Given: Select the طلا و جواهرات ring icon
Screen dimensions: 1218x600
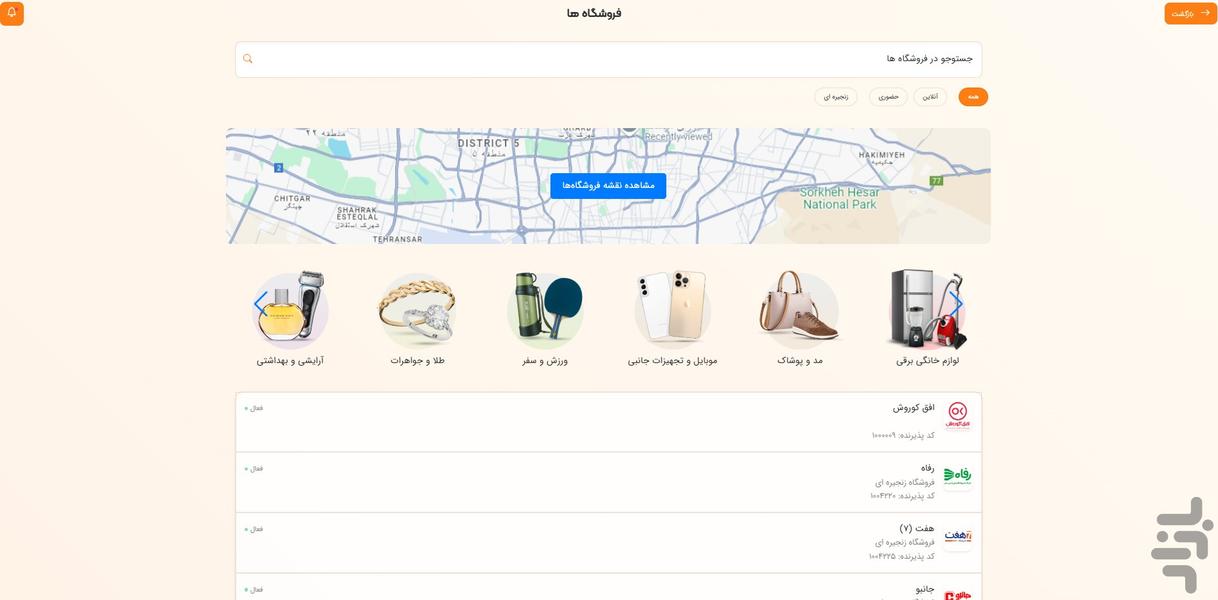Looking at the screenshot, I should pyautogui.click(x=417, y=309).
